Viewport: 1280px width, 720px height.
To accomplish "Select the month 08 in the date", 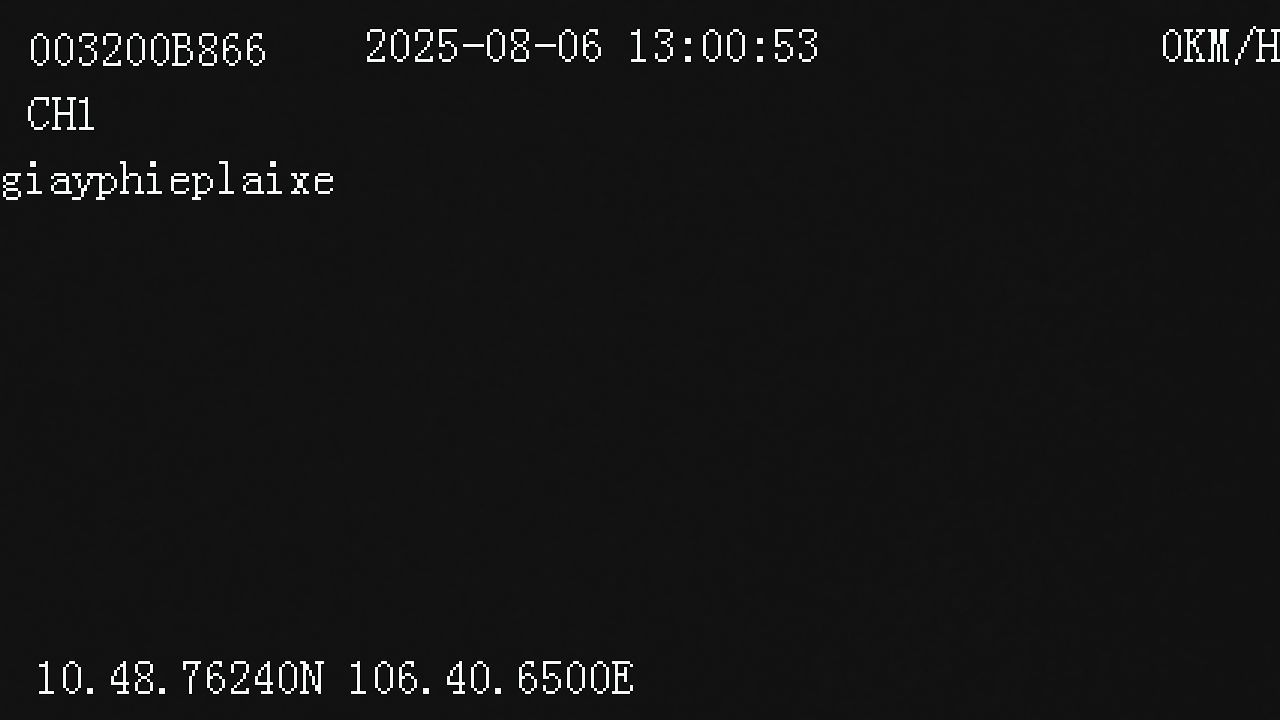I will pos(508,46).
